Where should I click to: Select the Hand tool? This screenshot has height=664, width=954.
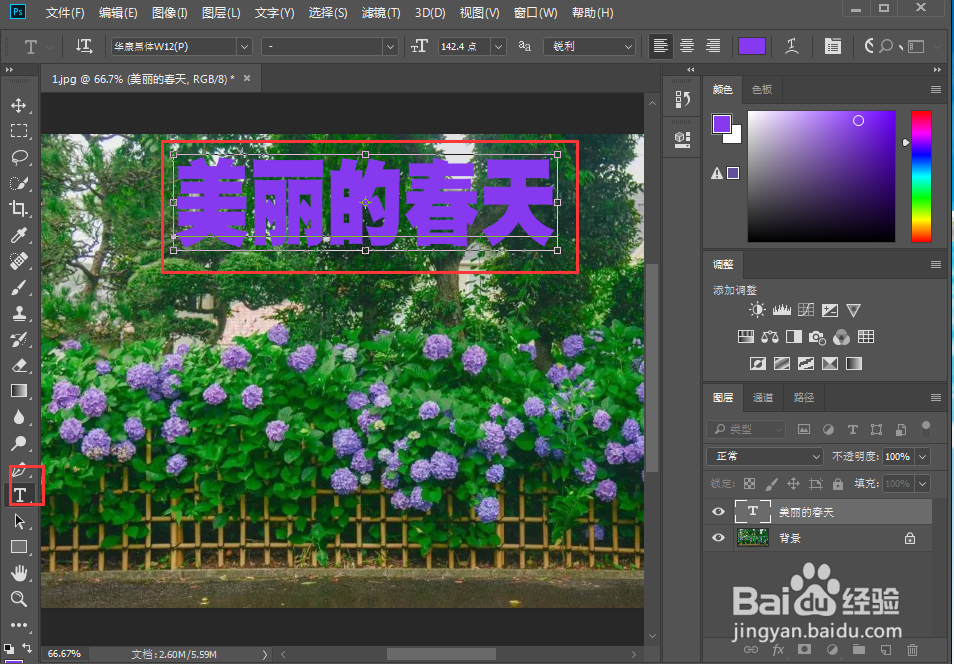coord(19,573)
